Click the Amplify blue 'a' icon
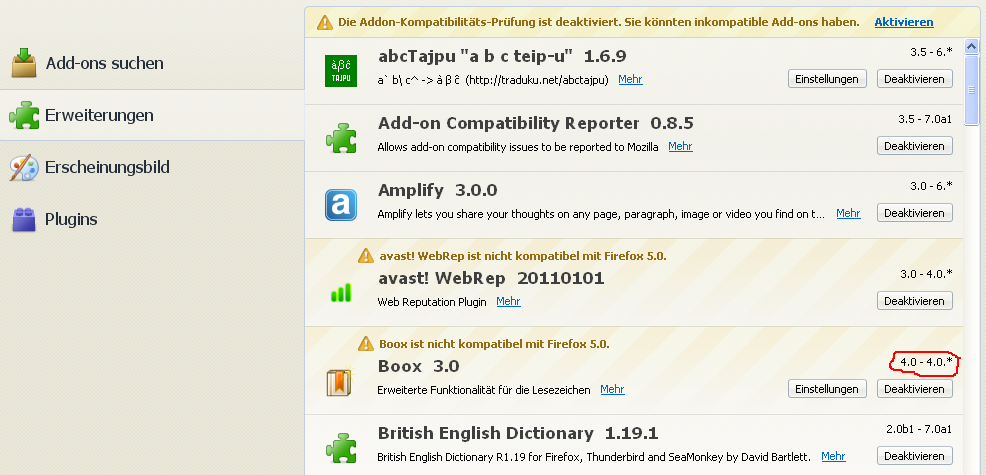The height and width of the screenshot is (475, 986). click(x=341, y=205)
